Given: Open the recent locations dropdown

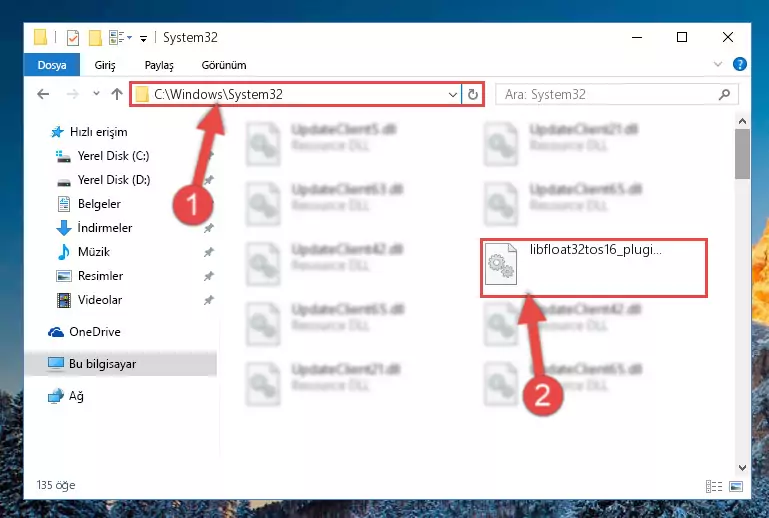Looking at the screenshot, I should tap(96, 93).
